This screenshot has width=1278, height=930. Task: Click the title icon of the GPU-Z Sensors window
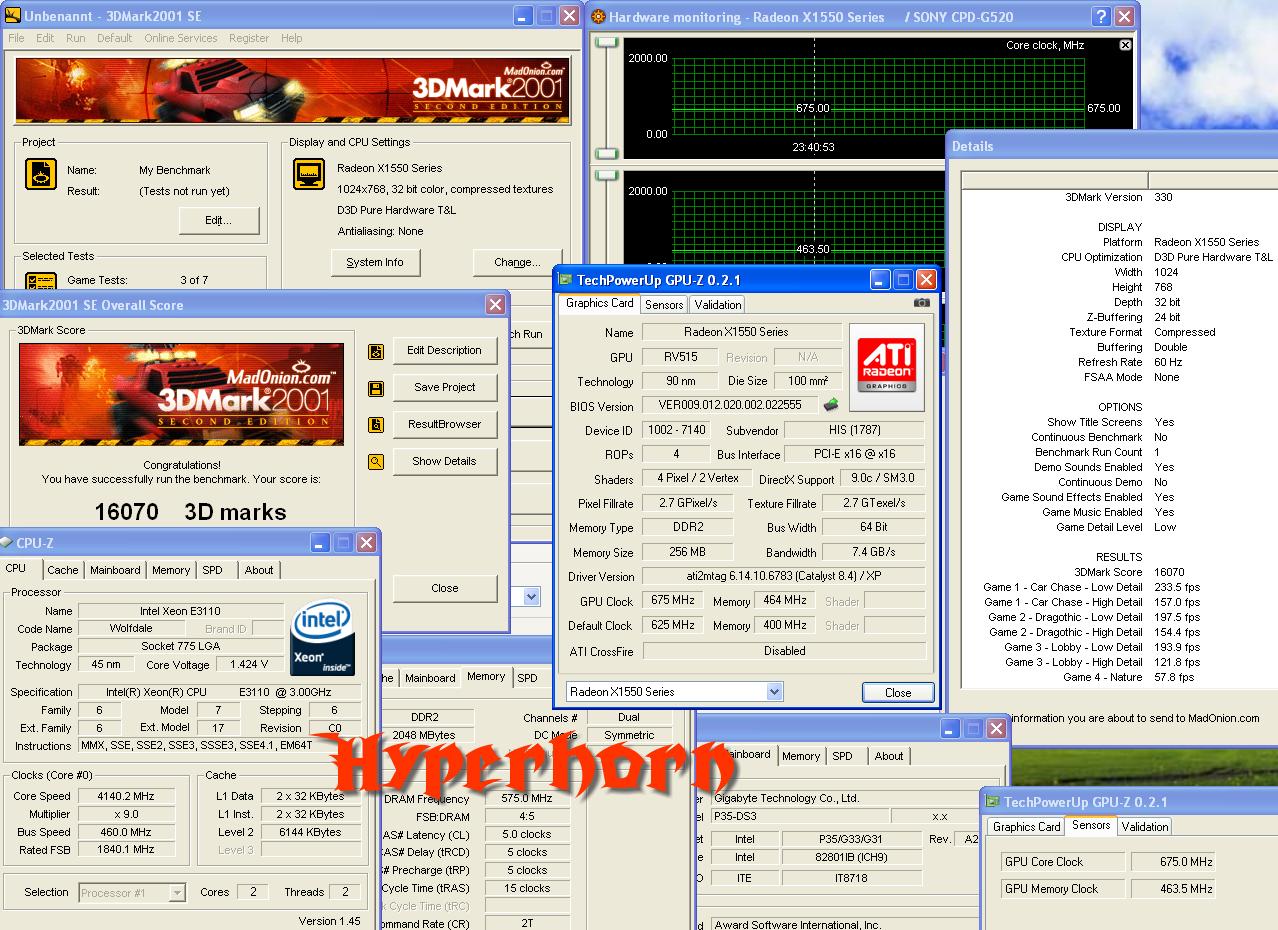point(993,802)
